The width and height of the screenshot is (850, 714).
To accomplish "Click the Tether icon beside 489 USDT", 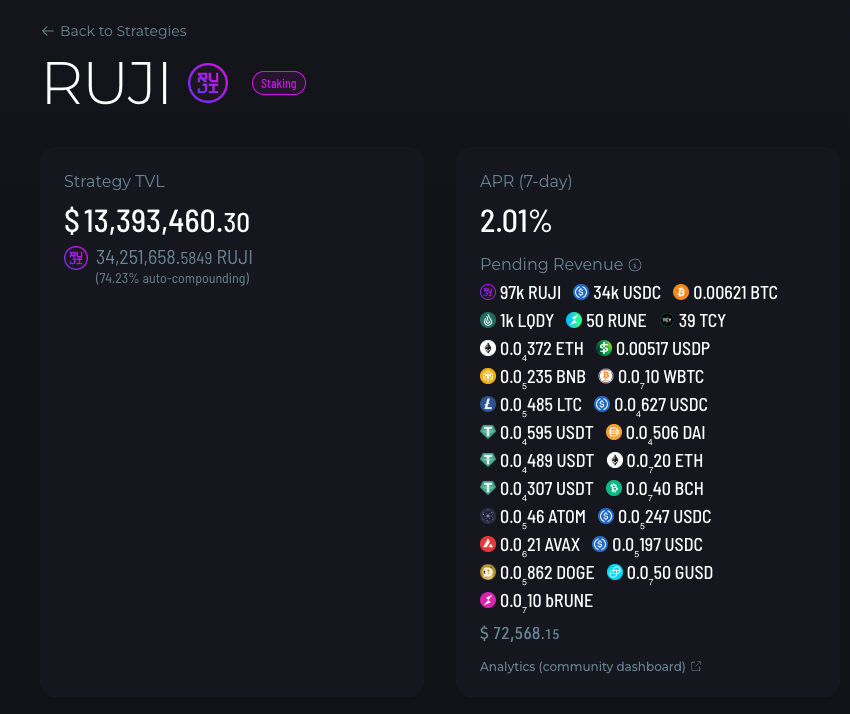I will 488,460.
